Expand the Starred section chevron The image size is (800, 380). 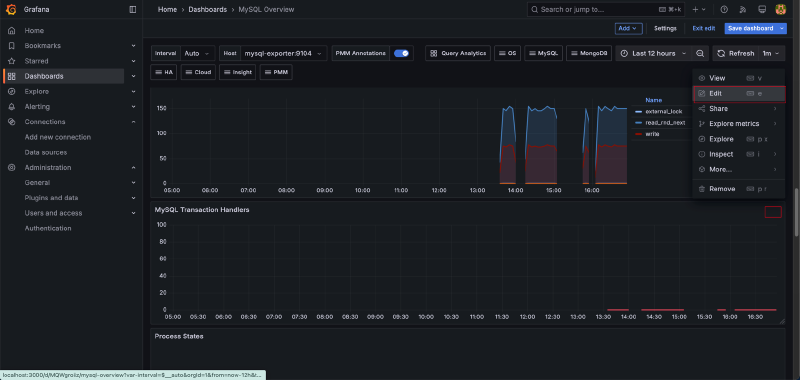click(133, 61)
